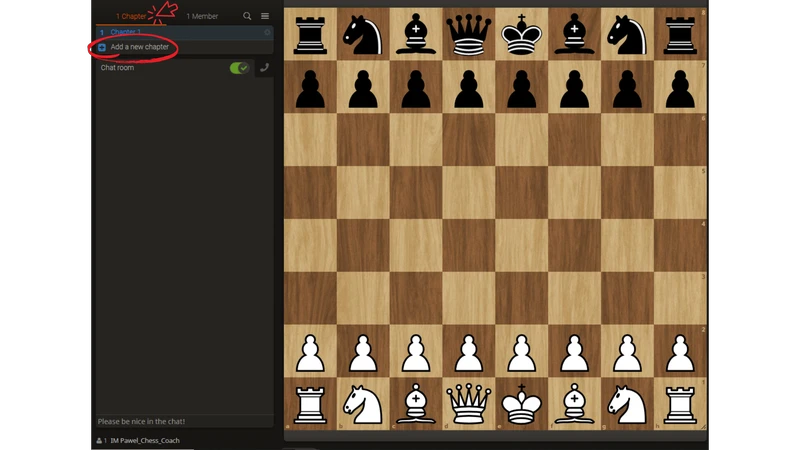Select the white queen on d1
800x450 pixels.
tap(468, 404)
